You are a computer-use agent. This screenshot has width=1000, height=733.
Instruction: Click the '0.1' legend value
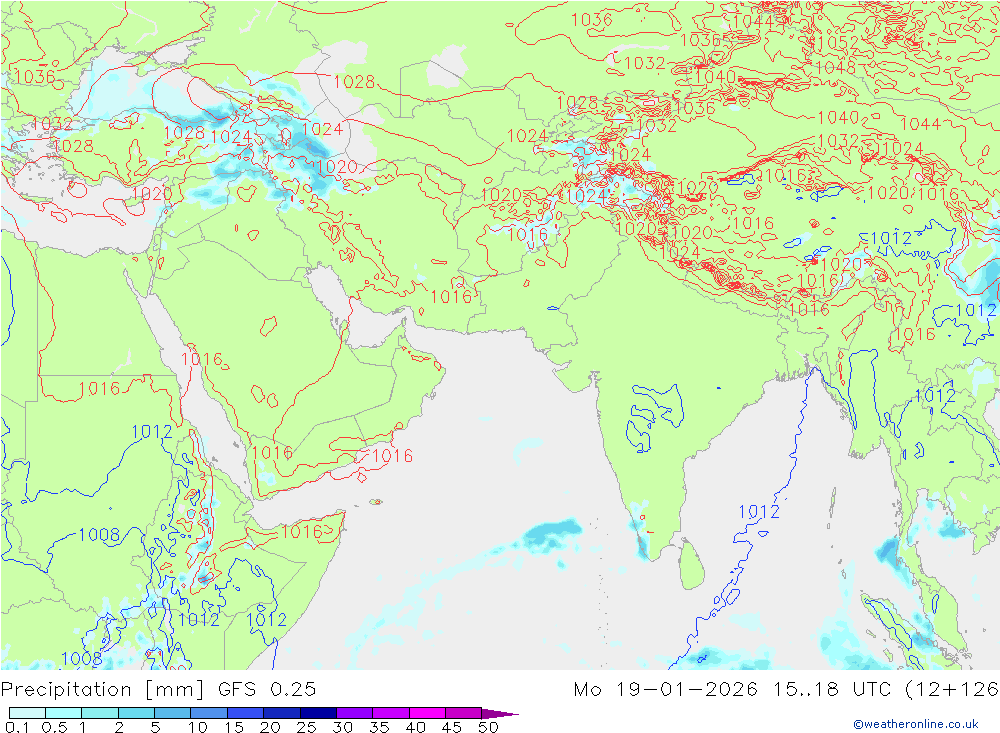pyautogui.click(x=17, y=727)
